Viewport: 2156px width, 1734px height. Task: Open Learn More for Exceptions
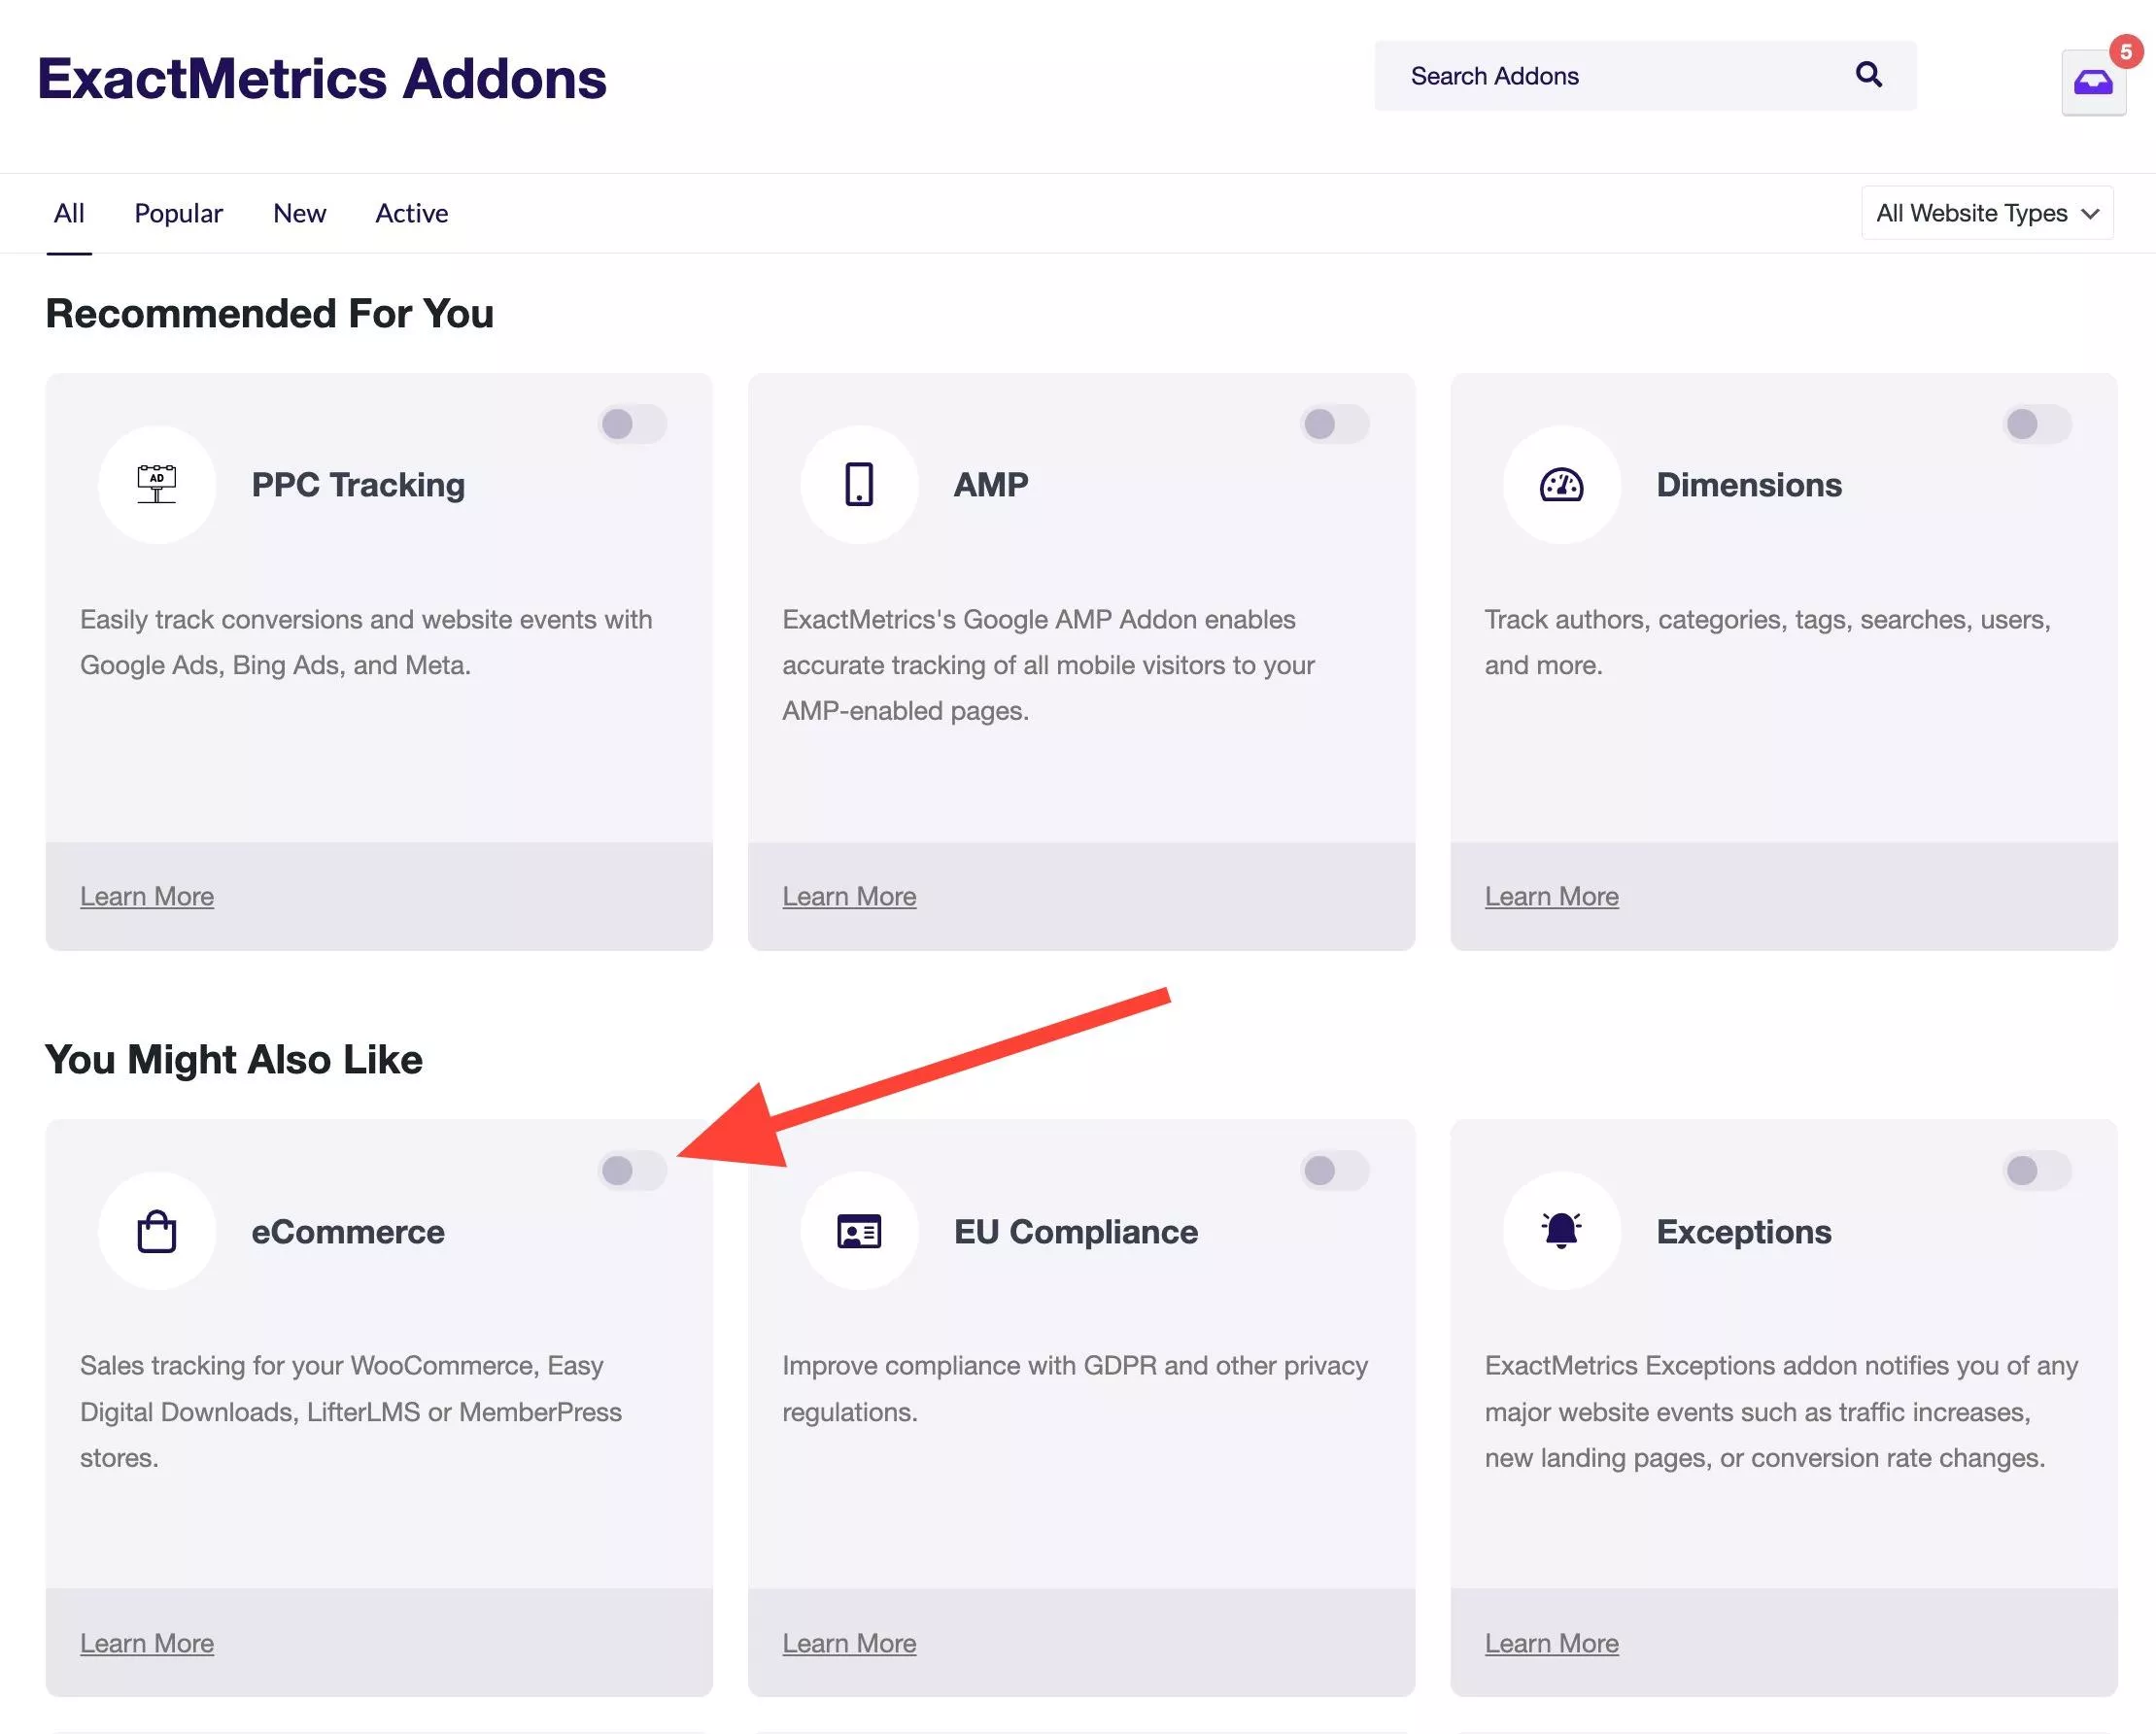tap(1551, 1643)
